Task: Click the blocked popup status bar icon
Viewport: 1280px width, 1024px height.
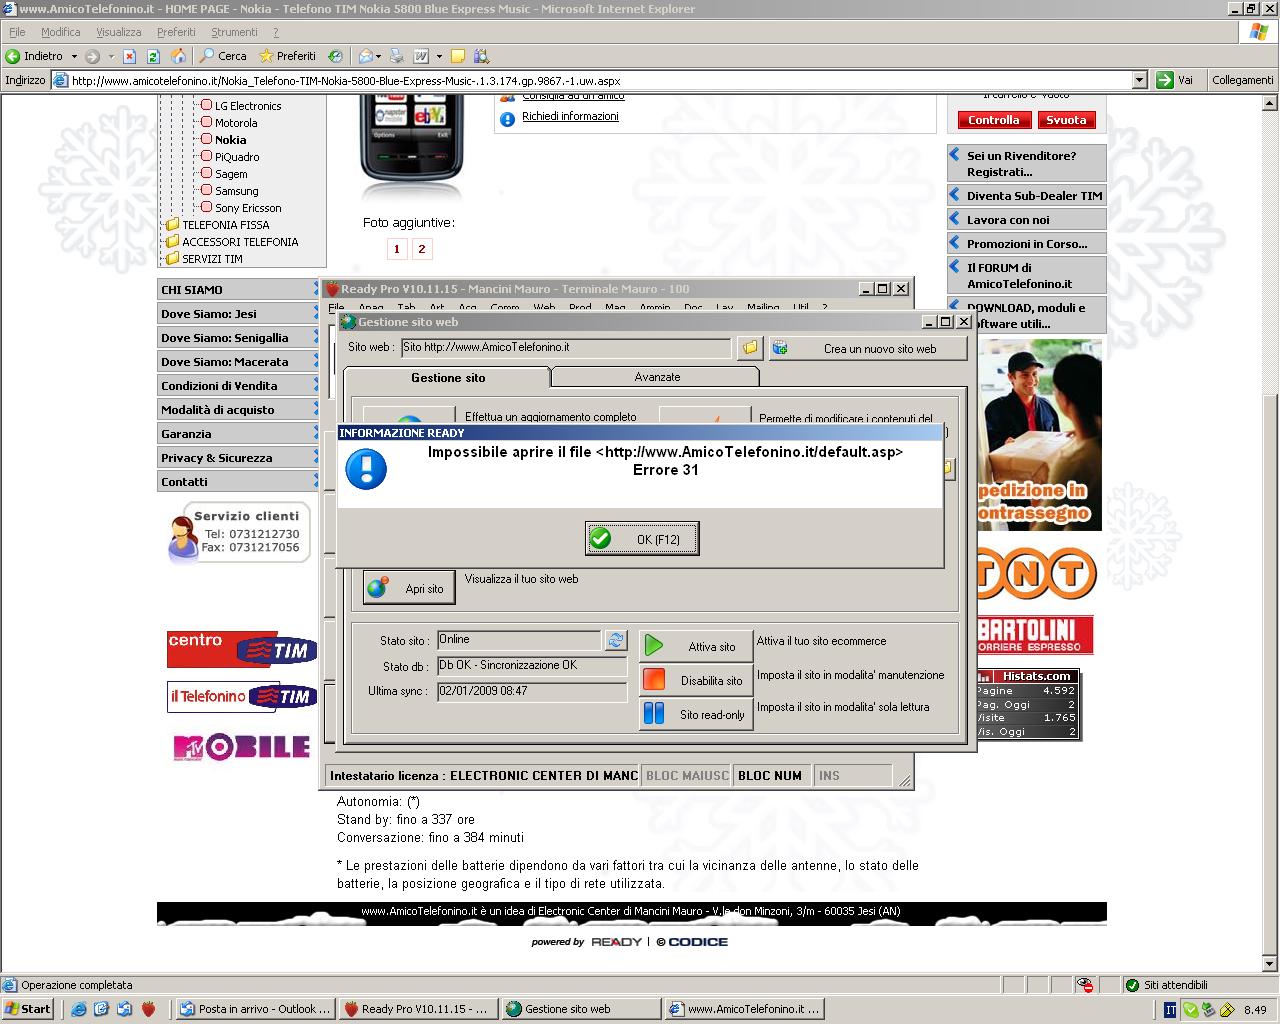Action: click(x=1085, y=985)
